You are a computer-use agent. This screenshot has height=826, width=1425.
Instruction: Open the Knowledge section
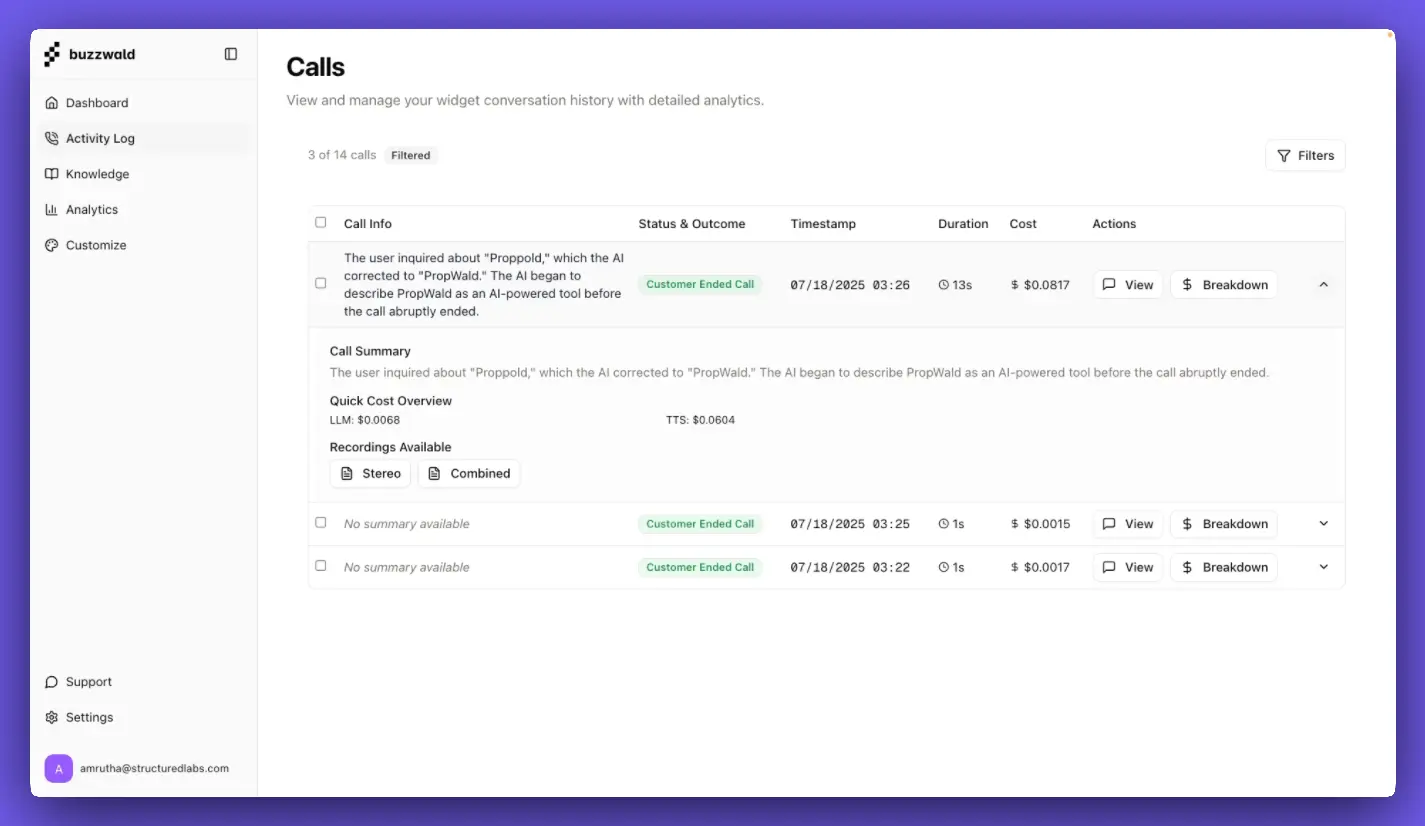click(x=97, y=173)
